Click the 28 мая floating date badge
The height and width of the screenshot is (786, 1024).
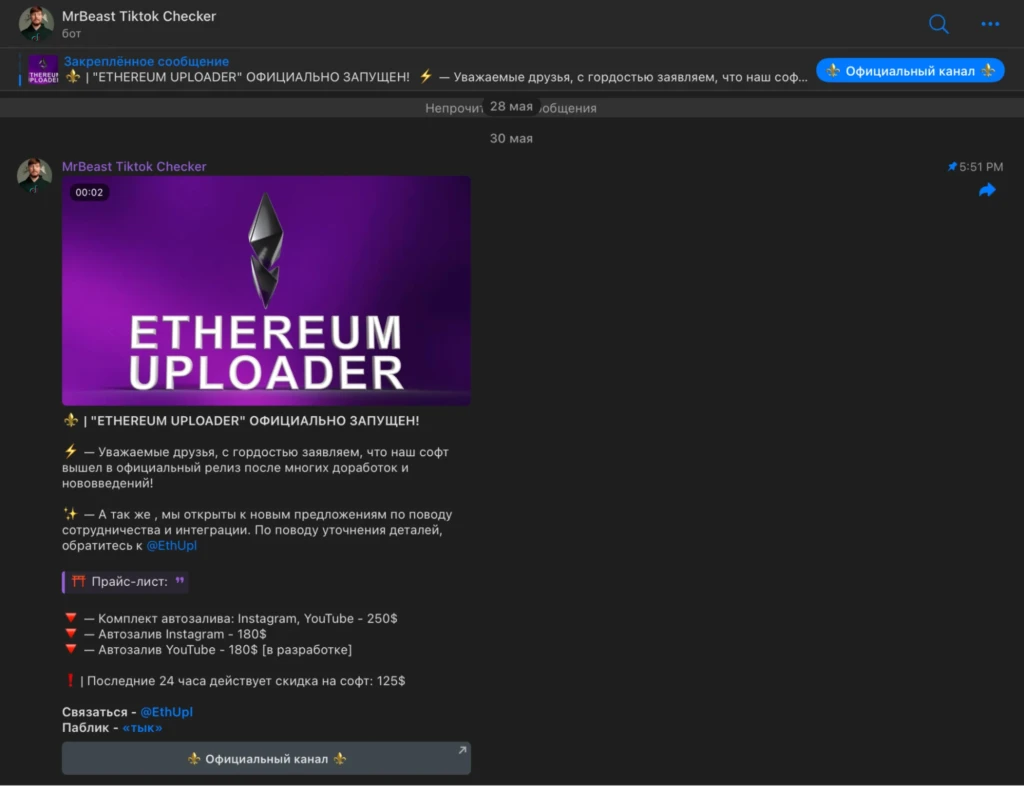pos(511,106)
